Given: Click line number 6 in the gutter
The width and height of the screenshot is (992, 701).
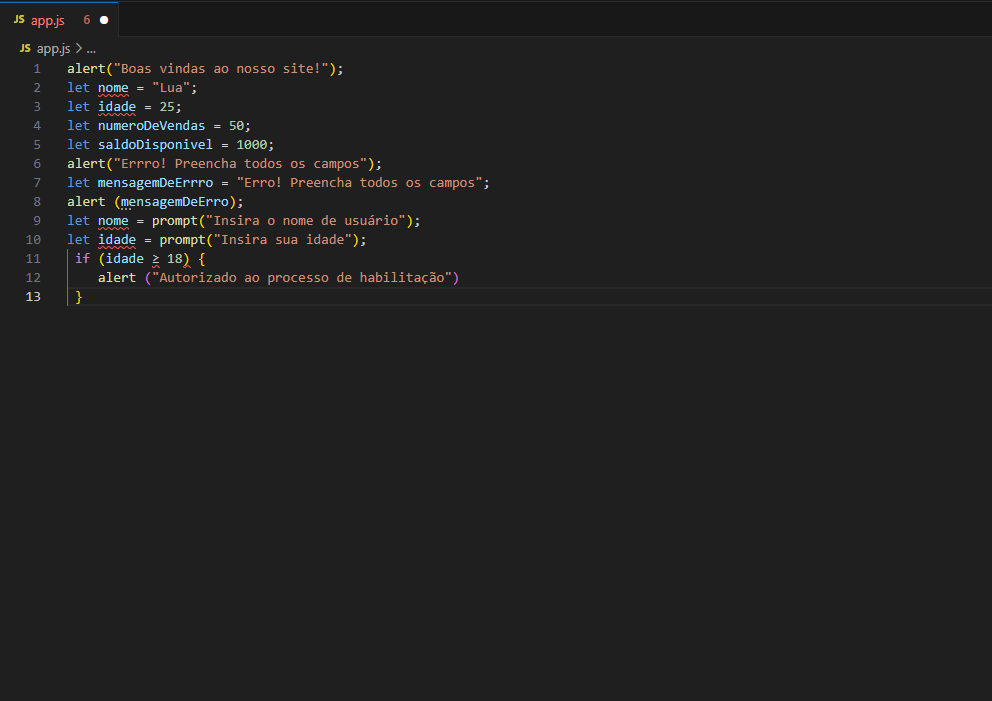Looking at the screenshot, I should point(37,163).
